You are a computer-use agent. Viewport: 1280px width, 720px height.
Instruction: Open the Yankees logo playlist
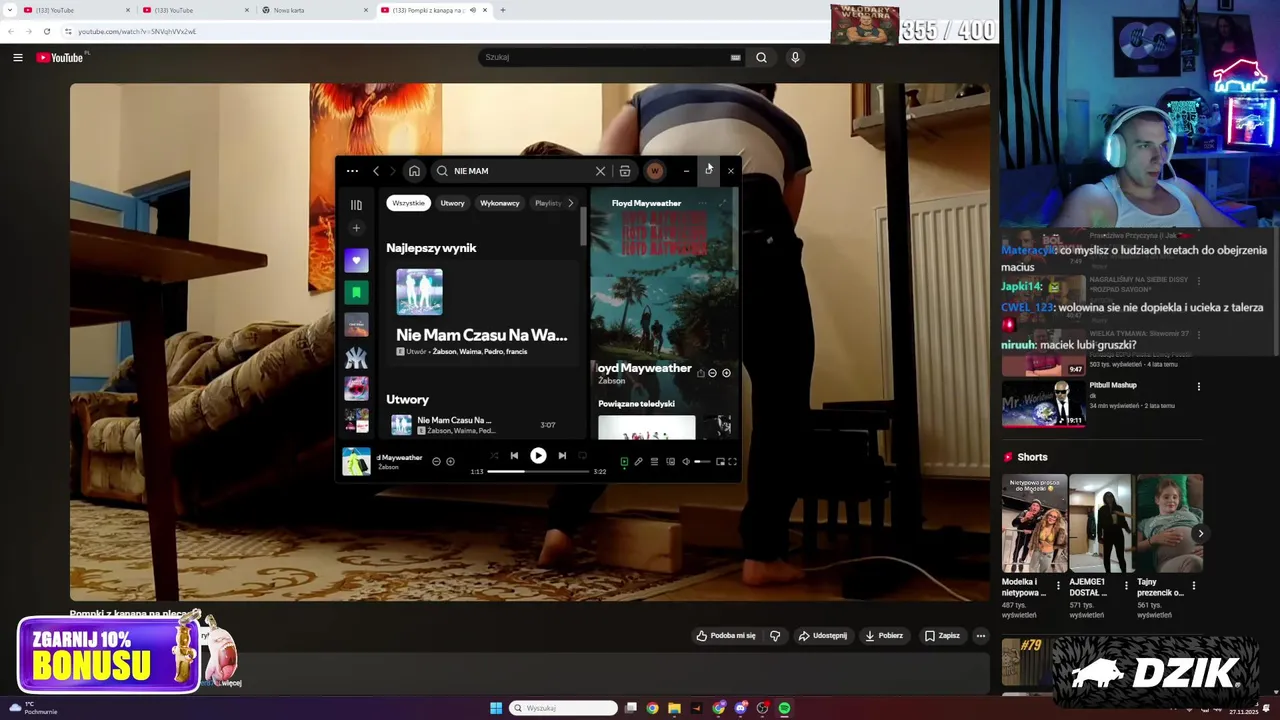click(356, 357)
